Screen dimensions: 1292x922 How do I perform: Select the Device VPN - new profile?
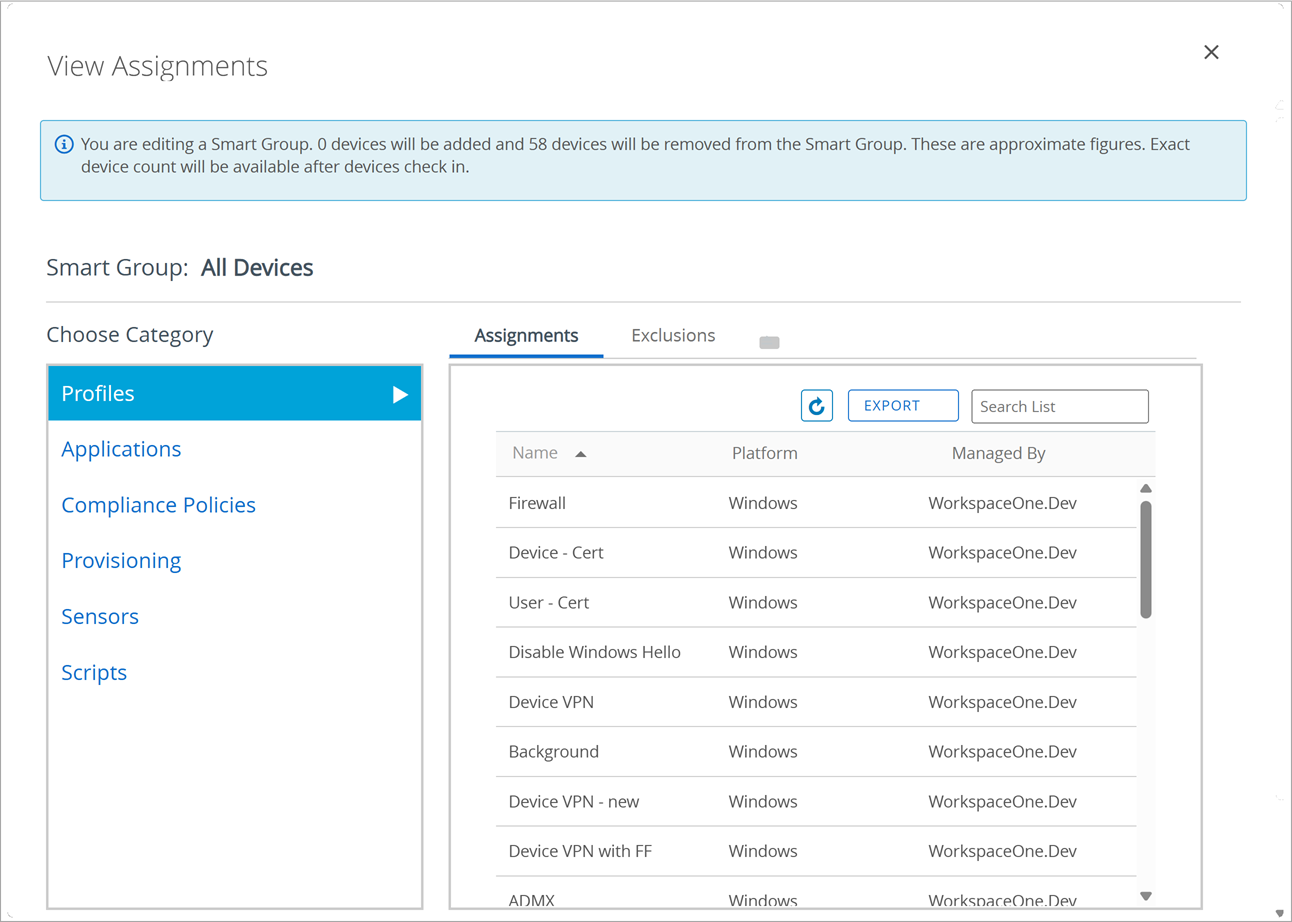click(x=574, y=802)
